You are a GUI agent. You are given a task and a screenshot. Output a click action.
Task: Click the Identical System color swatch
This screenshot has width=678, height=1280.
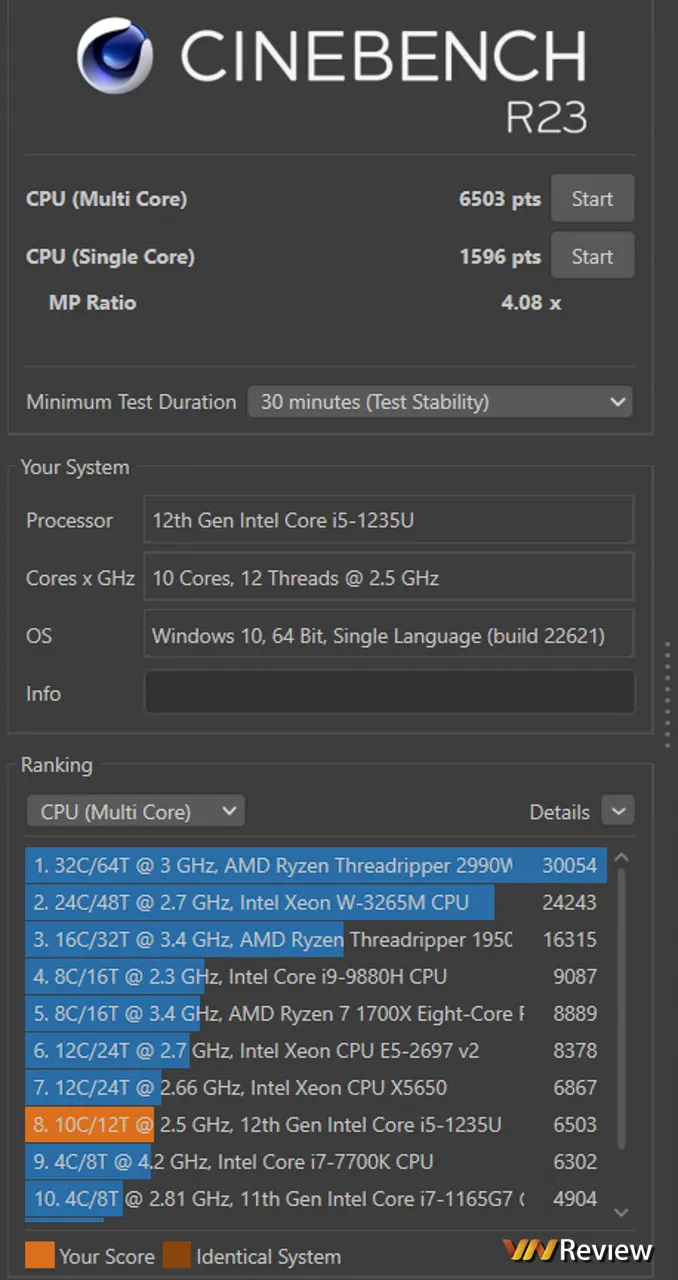tap(176, 1256)
